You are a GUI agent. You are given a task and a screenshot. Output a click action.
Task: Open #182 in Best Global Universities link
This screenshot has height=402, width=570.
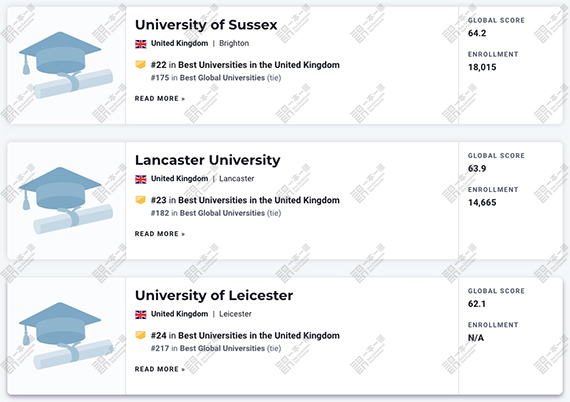[x=208, y=213]
